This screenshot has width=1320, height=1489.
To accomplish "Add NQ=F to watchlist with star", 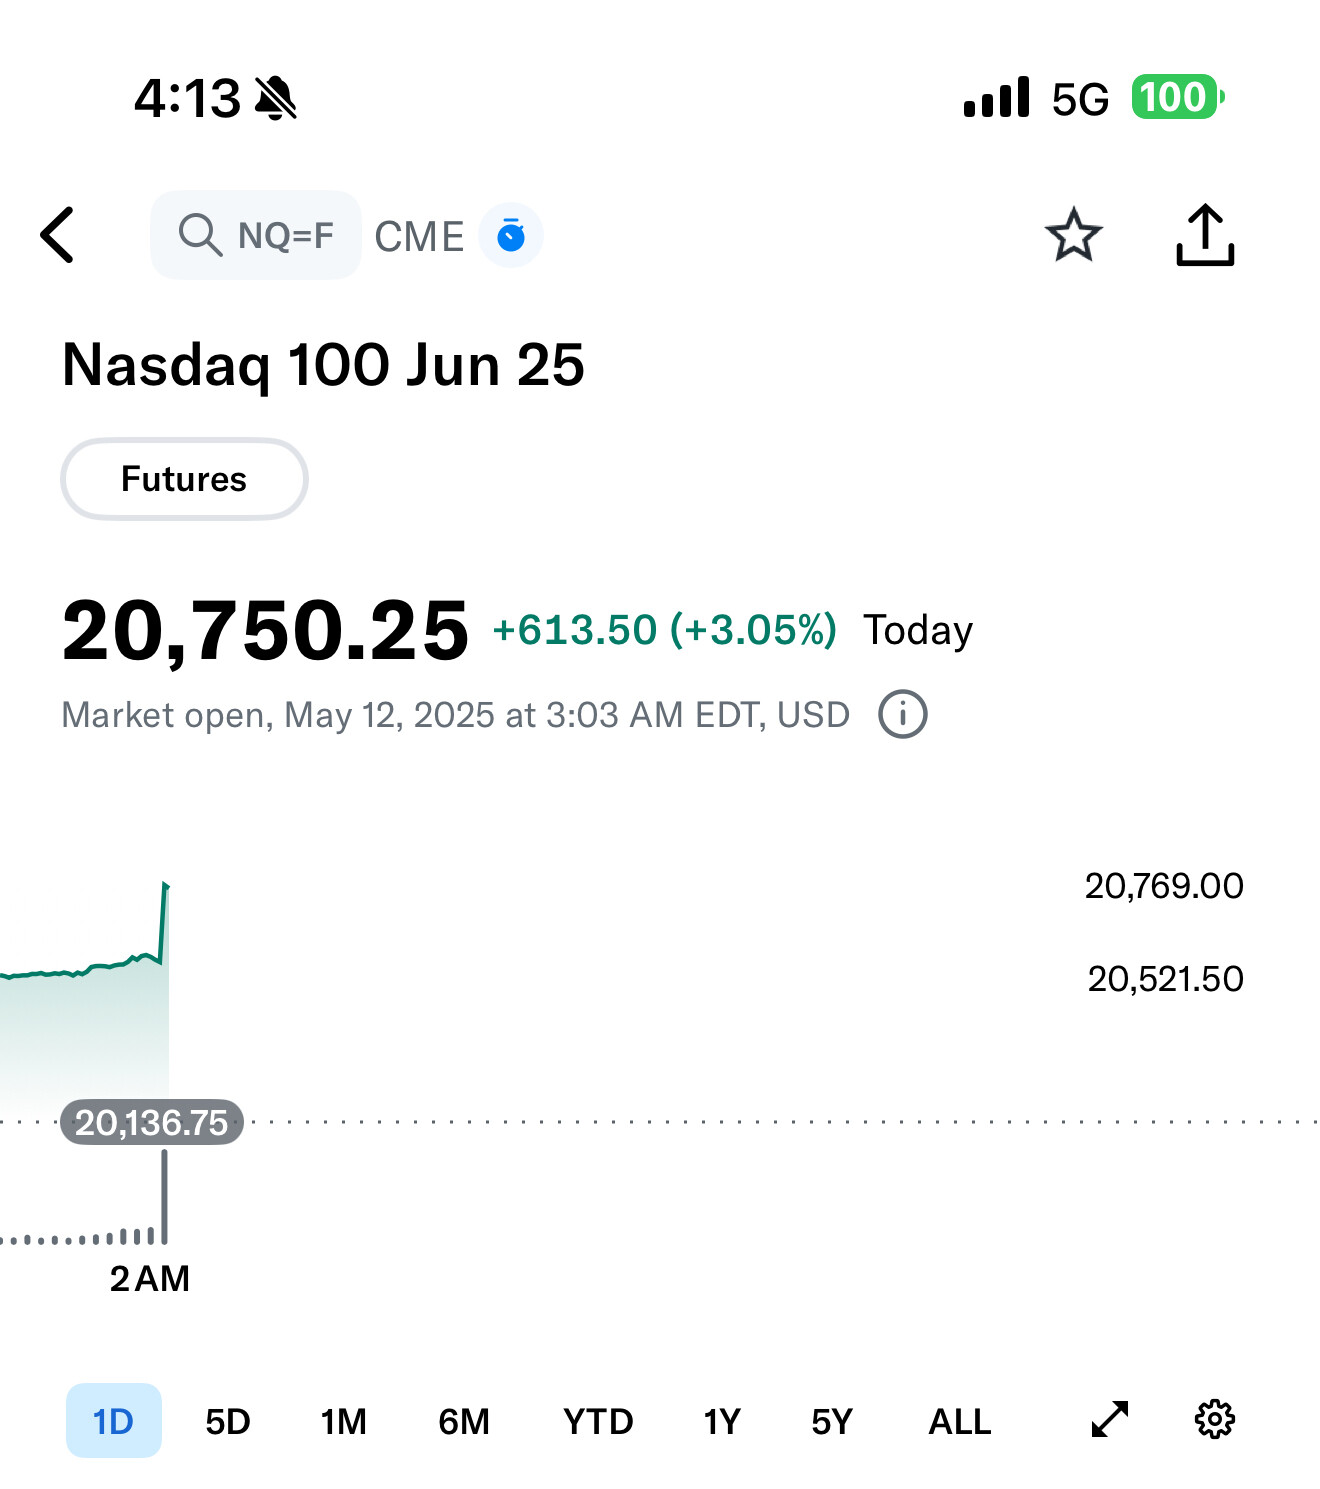I will click(1073, 236).
